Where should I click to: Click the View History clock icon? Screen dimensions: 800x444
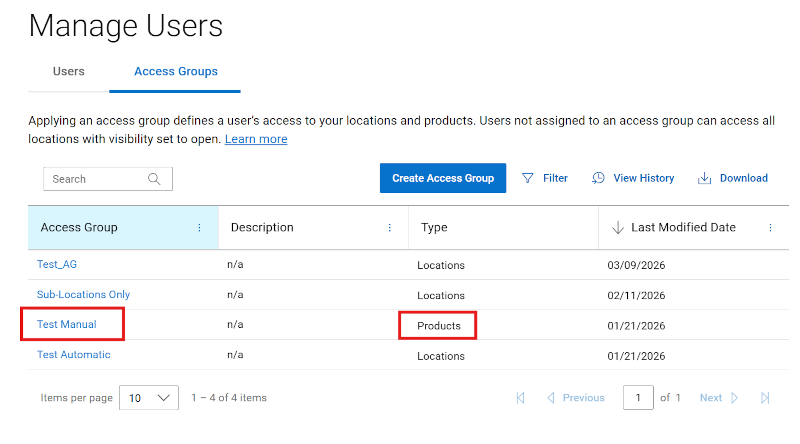[598, 178]
